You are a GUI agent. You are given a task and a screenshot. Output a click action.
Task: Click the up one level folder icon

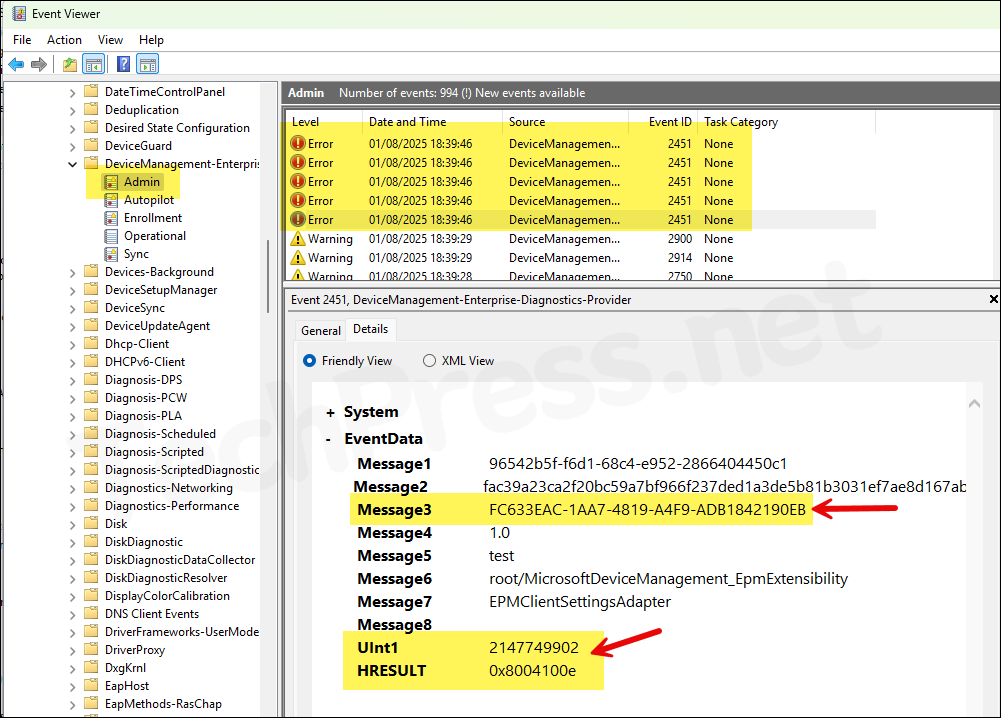(x=70, y=64)
